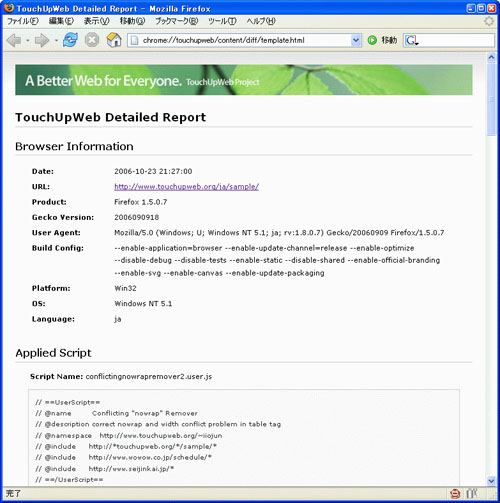500x503 pixels.
Task: Open the touchupweb.org/ja/sample link
Action: pyautogui.click(x=186, y=187)
